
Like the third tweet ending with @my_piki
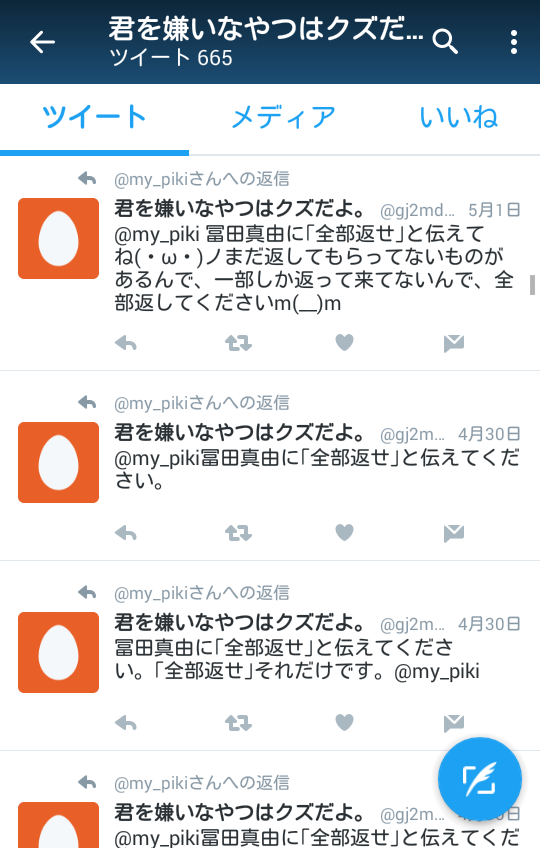click(344, 723)
